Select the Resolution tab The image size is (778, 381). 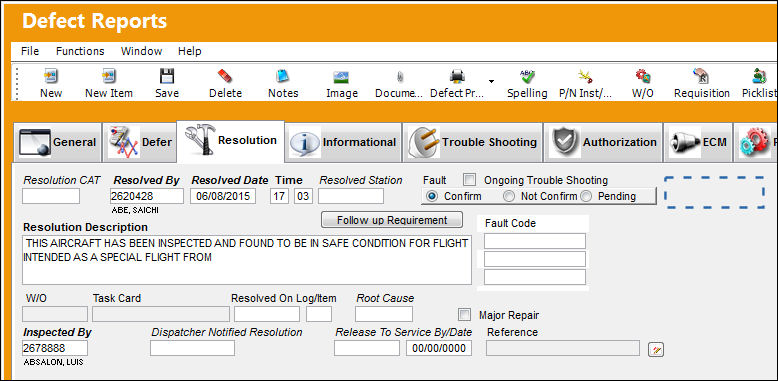pos(231,141)
